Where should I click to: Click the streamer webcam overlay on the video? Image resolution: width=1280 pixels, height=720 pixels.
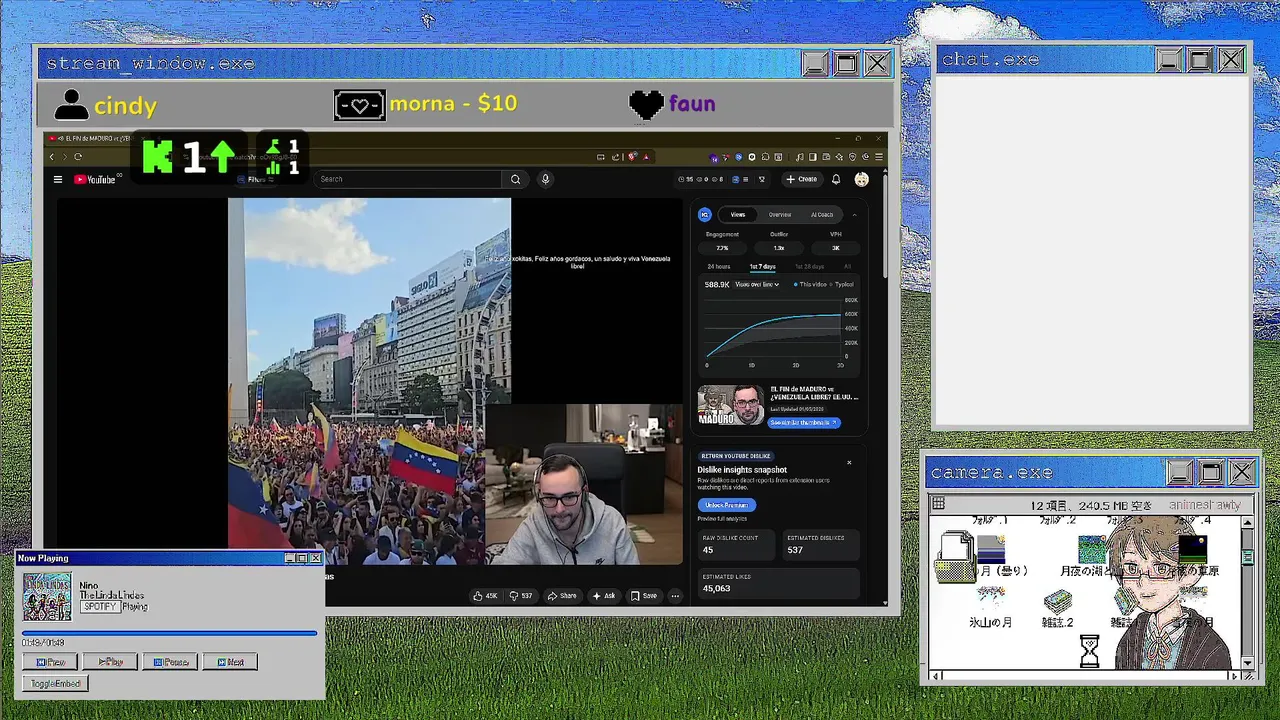coord(584,485)
